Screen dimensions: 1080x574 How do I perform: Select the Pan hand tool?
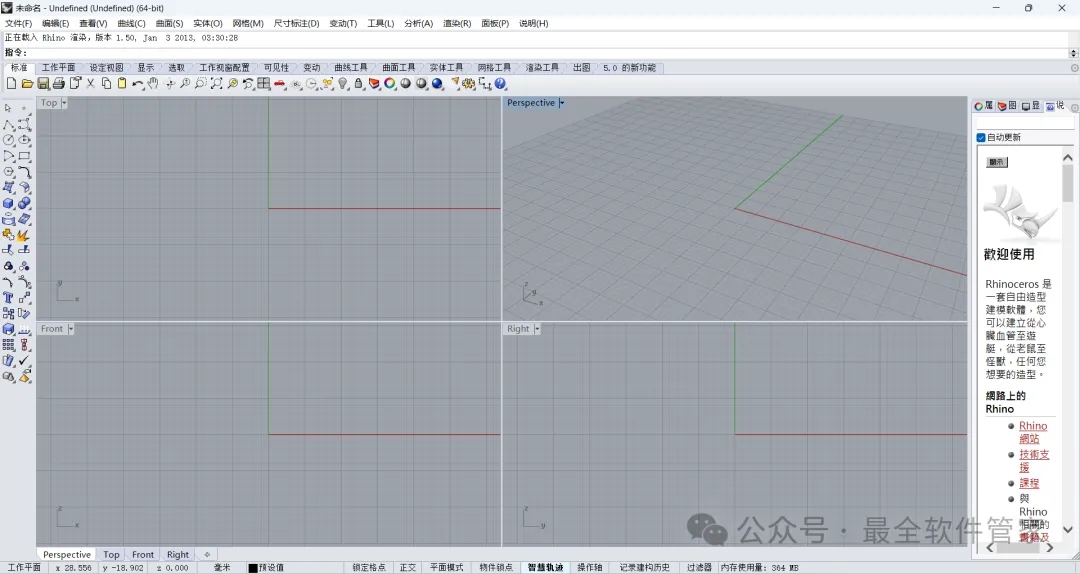point(153,83)
